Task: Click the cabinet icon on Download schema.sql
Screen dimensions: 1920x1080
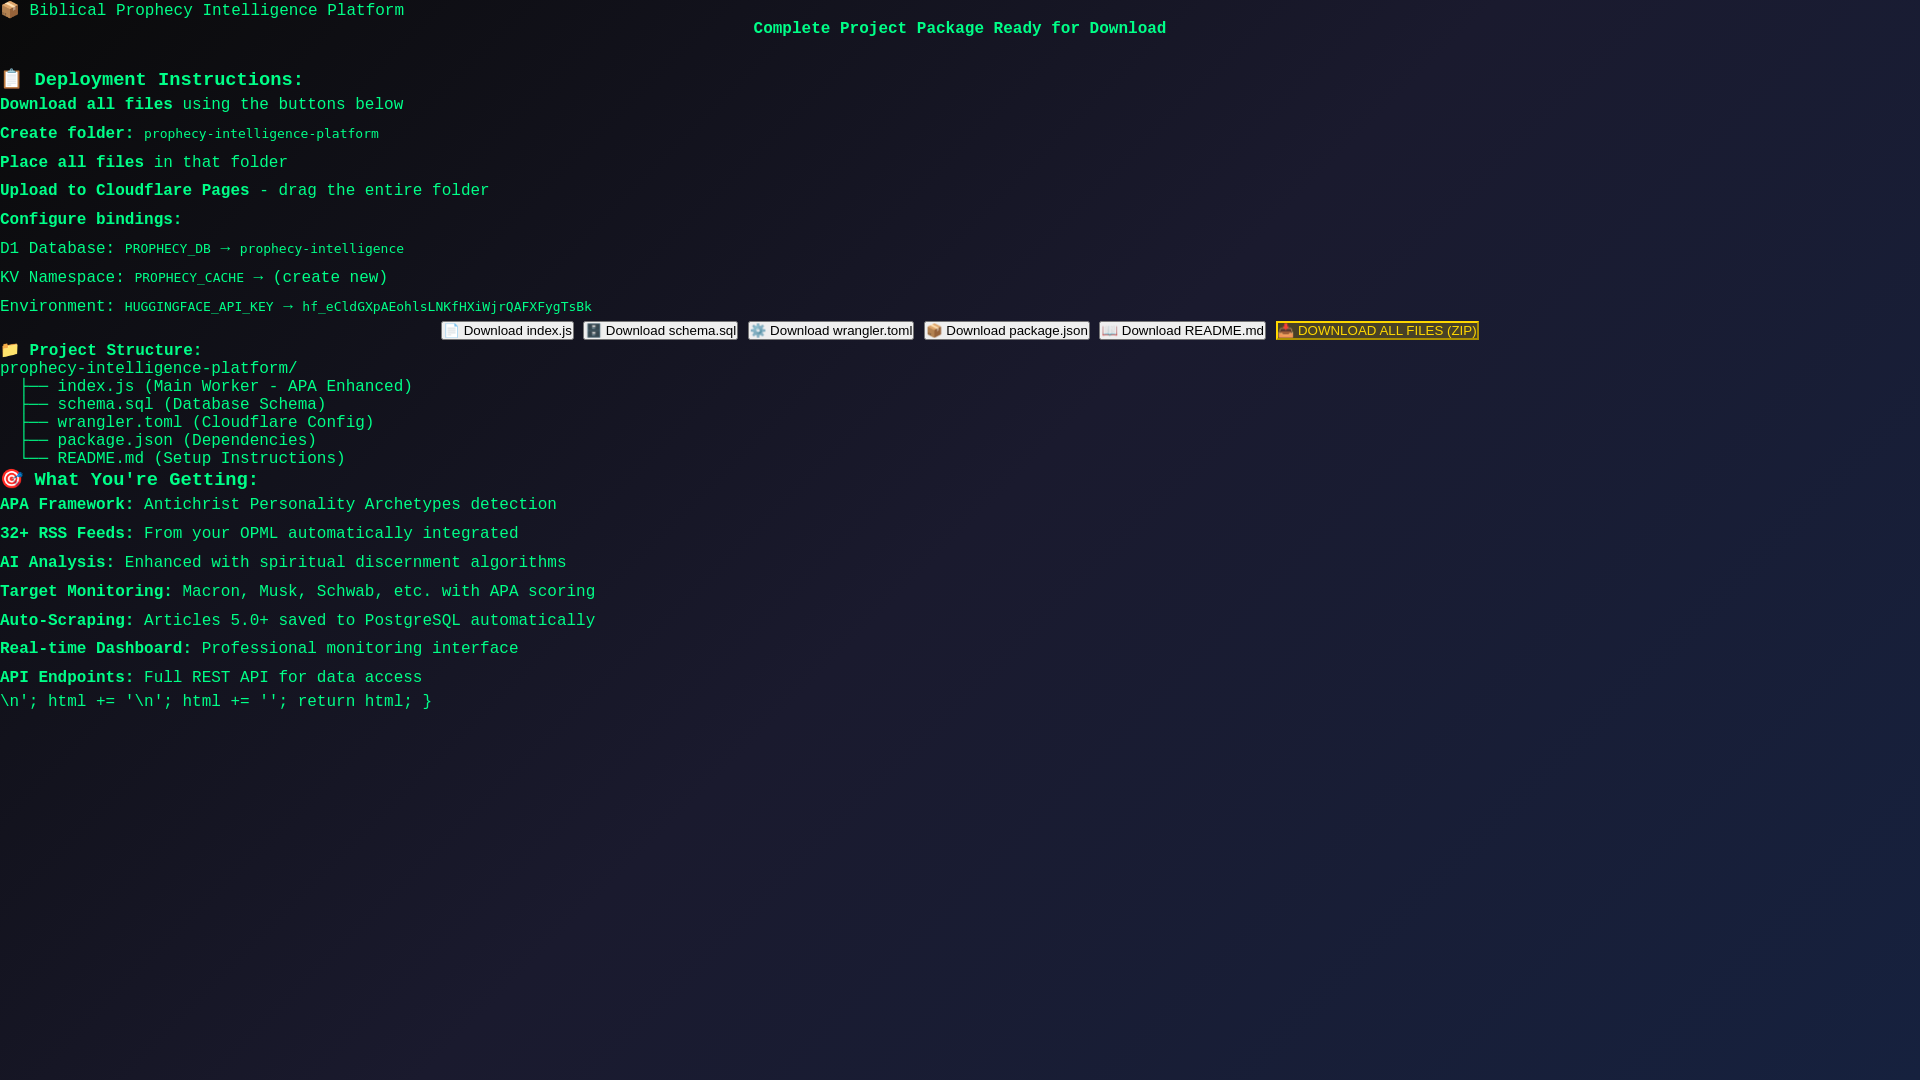Action: 594,331
